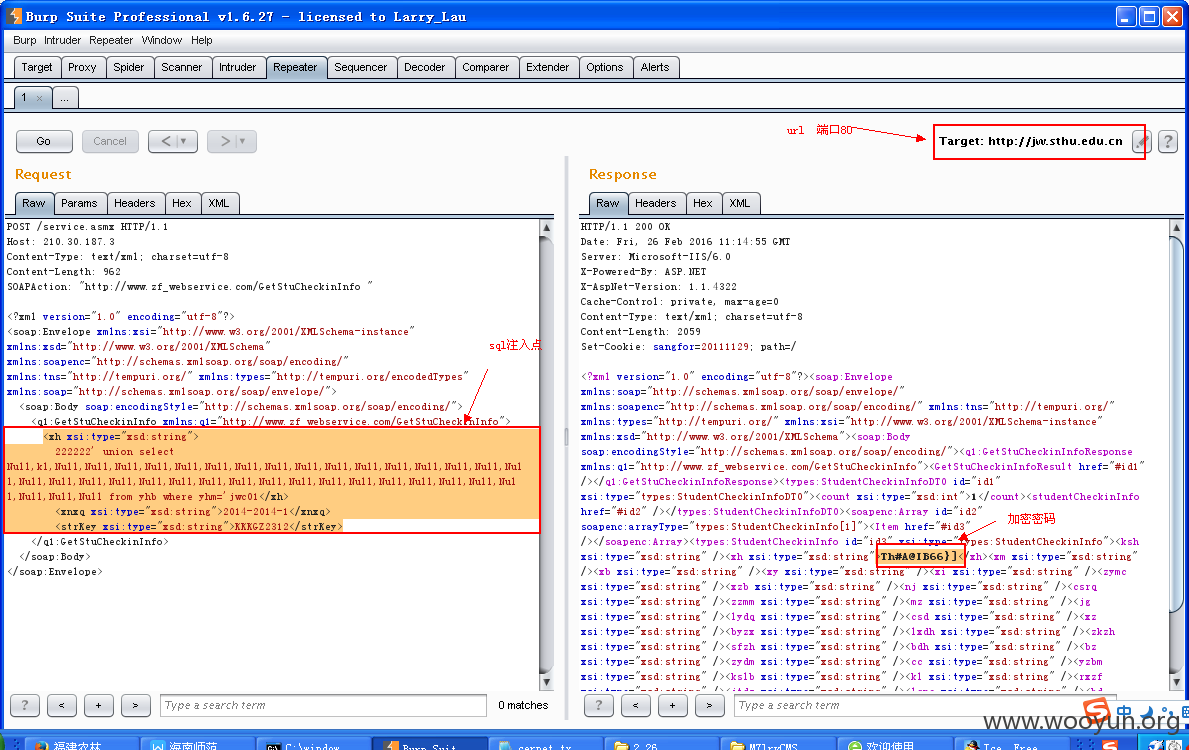
Task: Add a new Repeater tab with the ... tab
Action: tap(64, 98)
